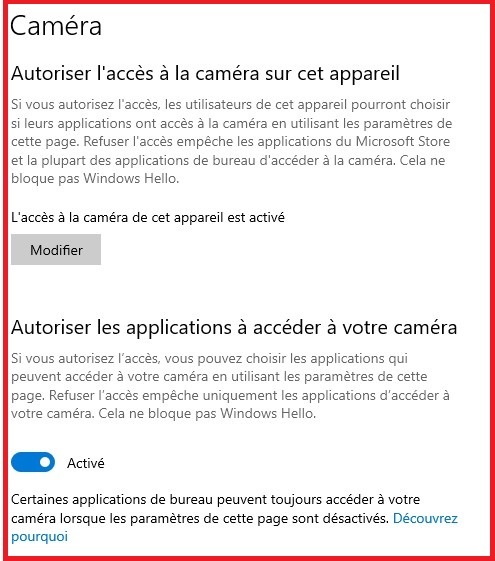Click the words "Microsoft Store" in the description

[403, 141]
